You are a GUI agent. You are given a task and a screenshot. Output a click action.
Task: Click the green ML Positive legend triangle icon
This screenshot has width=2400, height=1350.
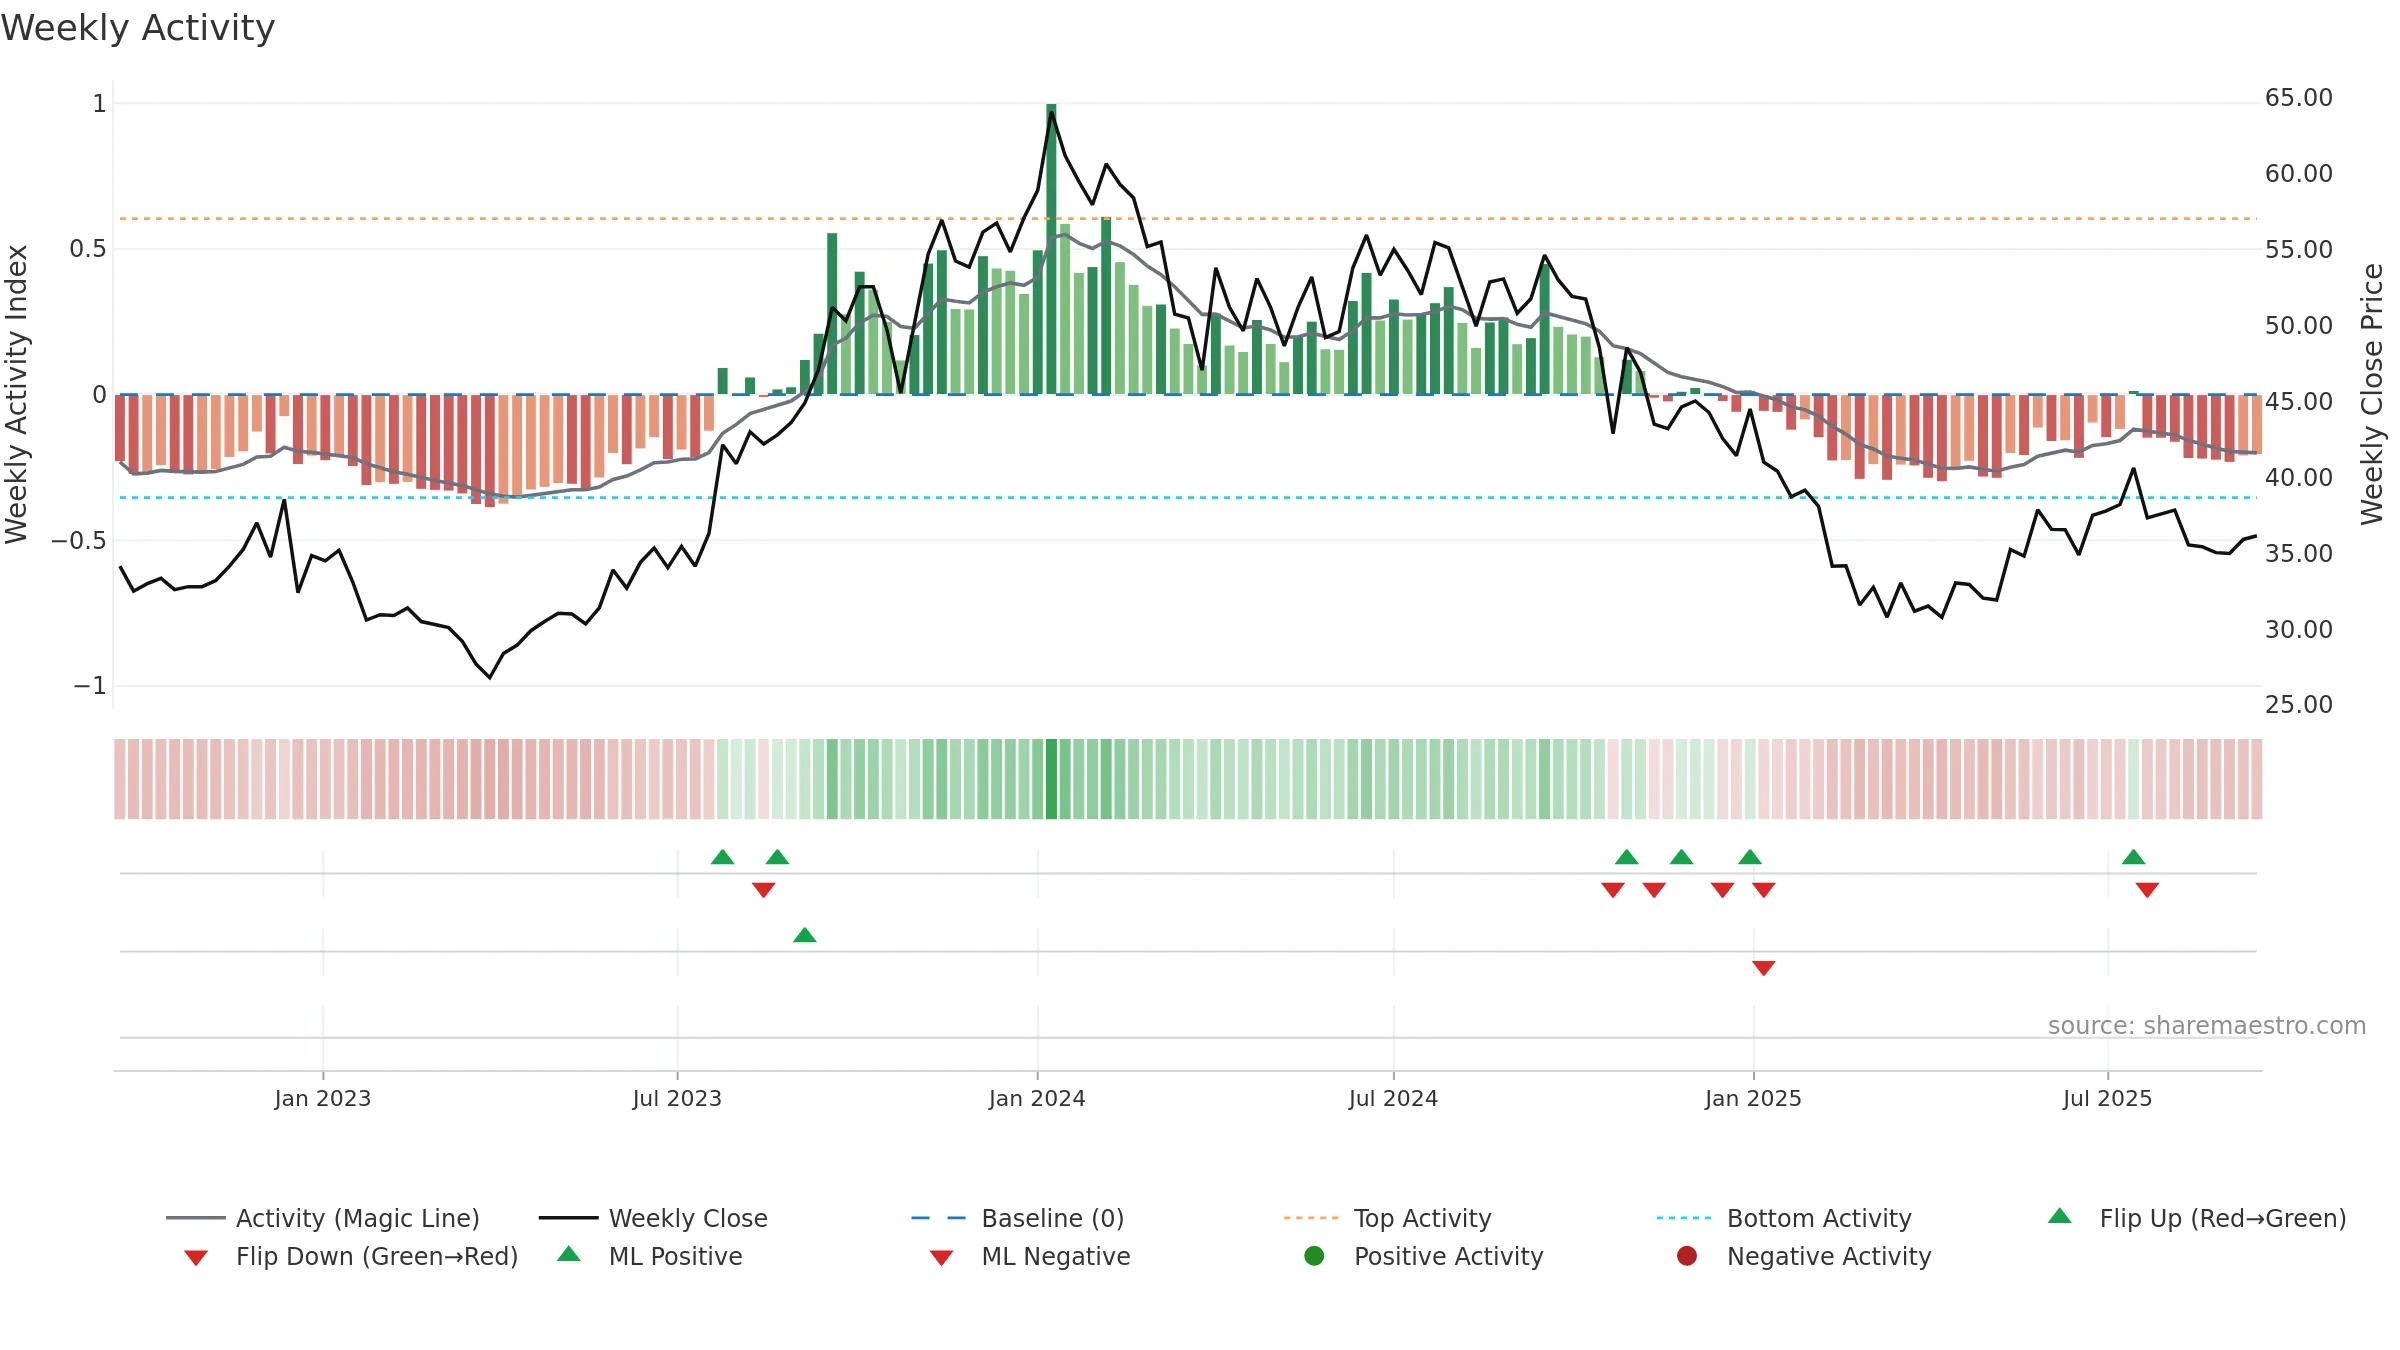(569, 1254)
